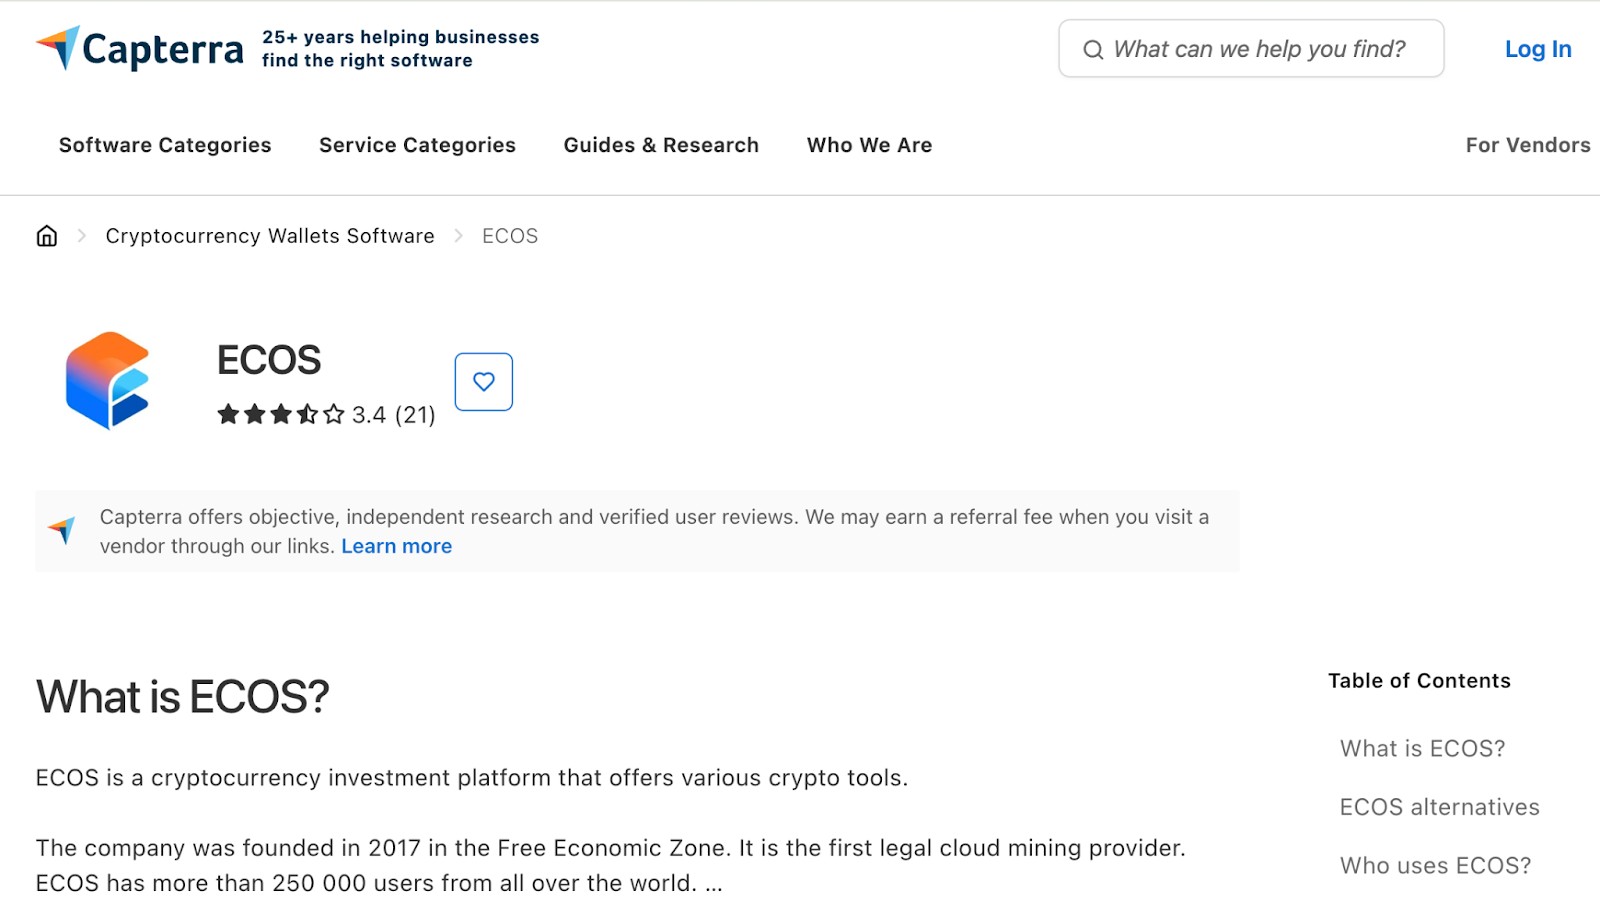Open Cryptocurrency Wallets Software breadcrumb

[270, 236]
